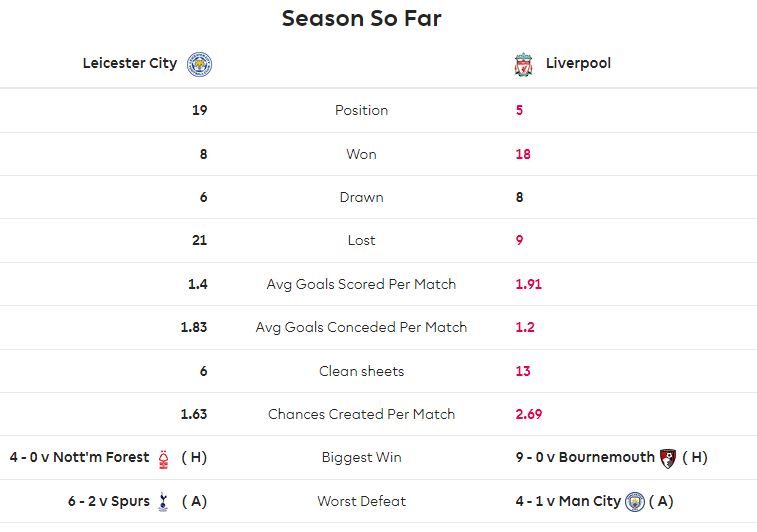Click the Man City badge icon
Screen dimensions: 757x532
635,502
